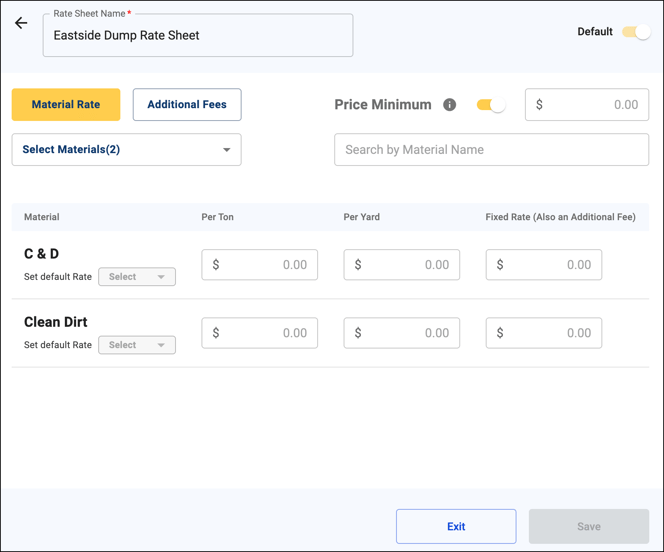664x552 pixels.
Task: Edit Clean Dirt Per Yard rate
Action: 402,333
